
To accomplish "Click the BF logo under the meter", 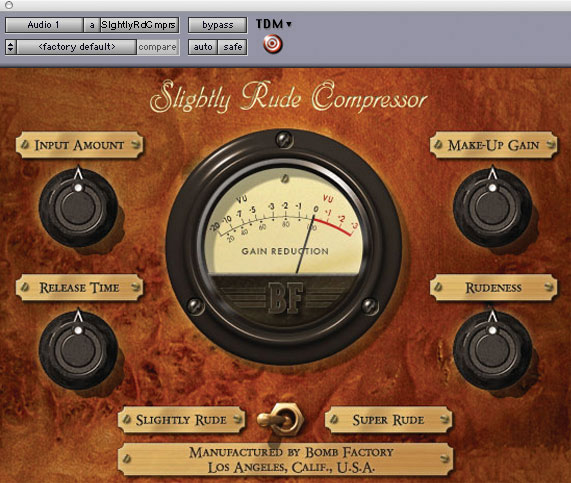I will coord(286,298).
